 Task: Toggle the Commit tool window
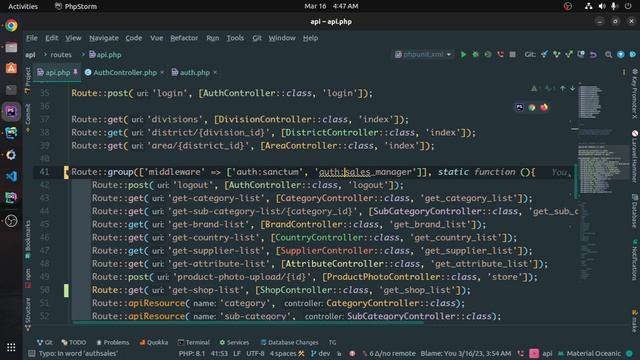(x=28, y=118)
